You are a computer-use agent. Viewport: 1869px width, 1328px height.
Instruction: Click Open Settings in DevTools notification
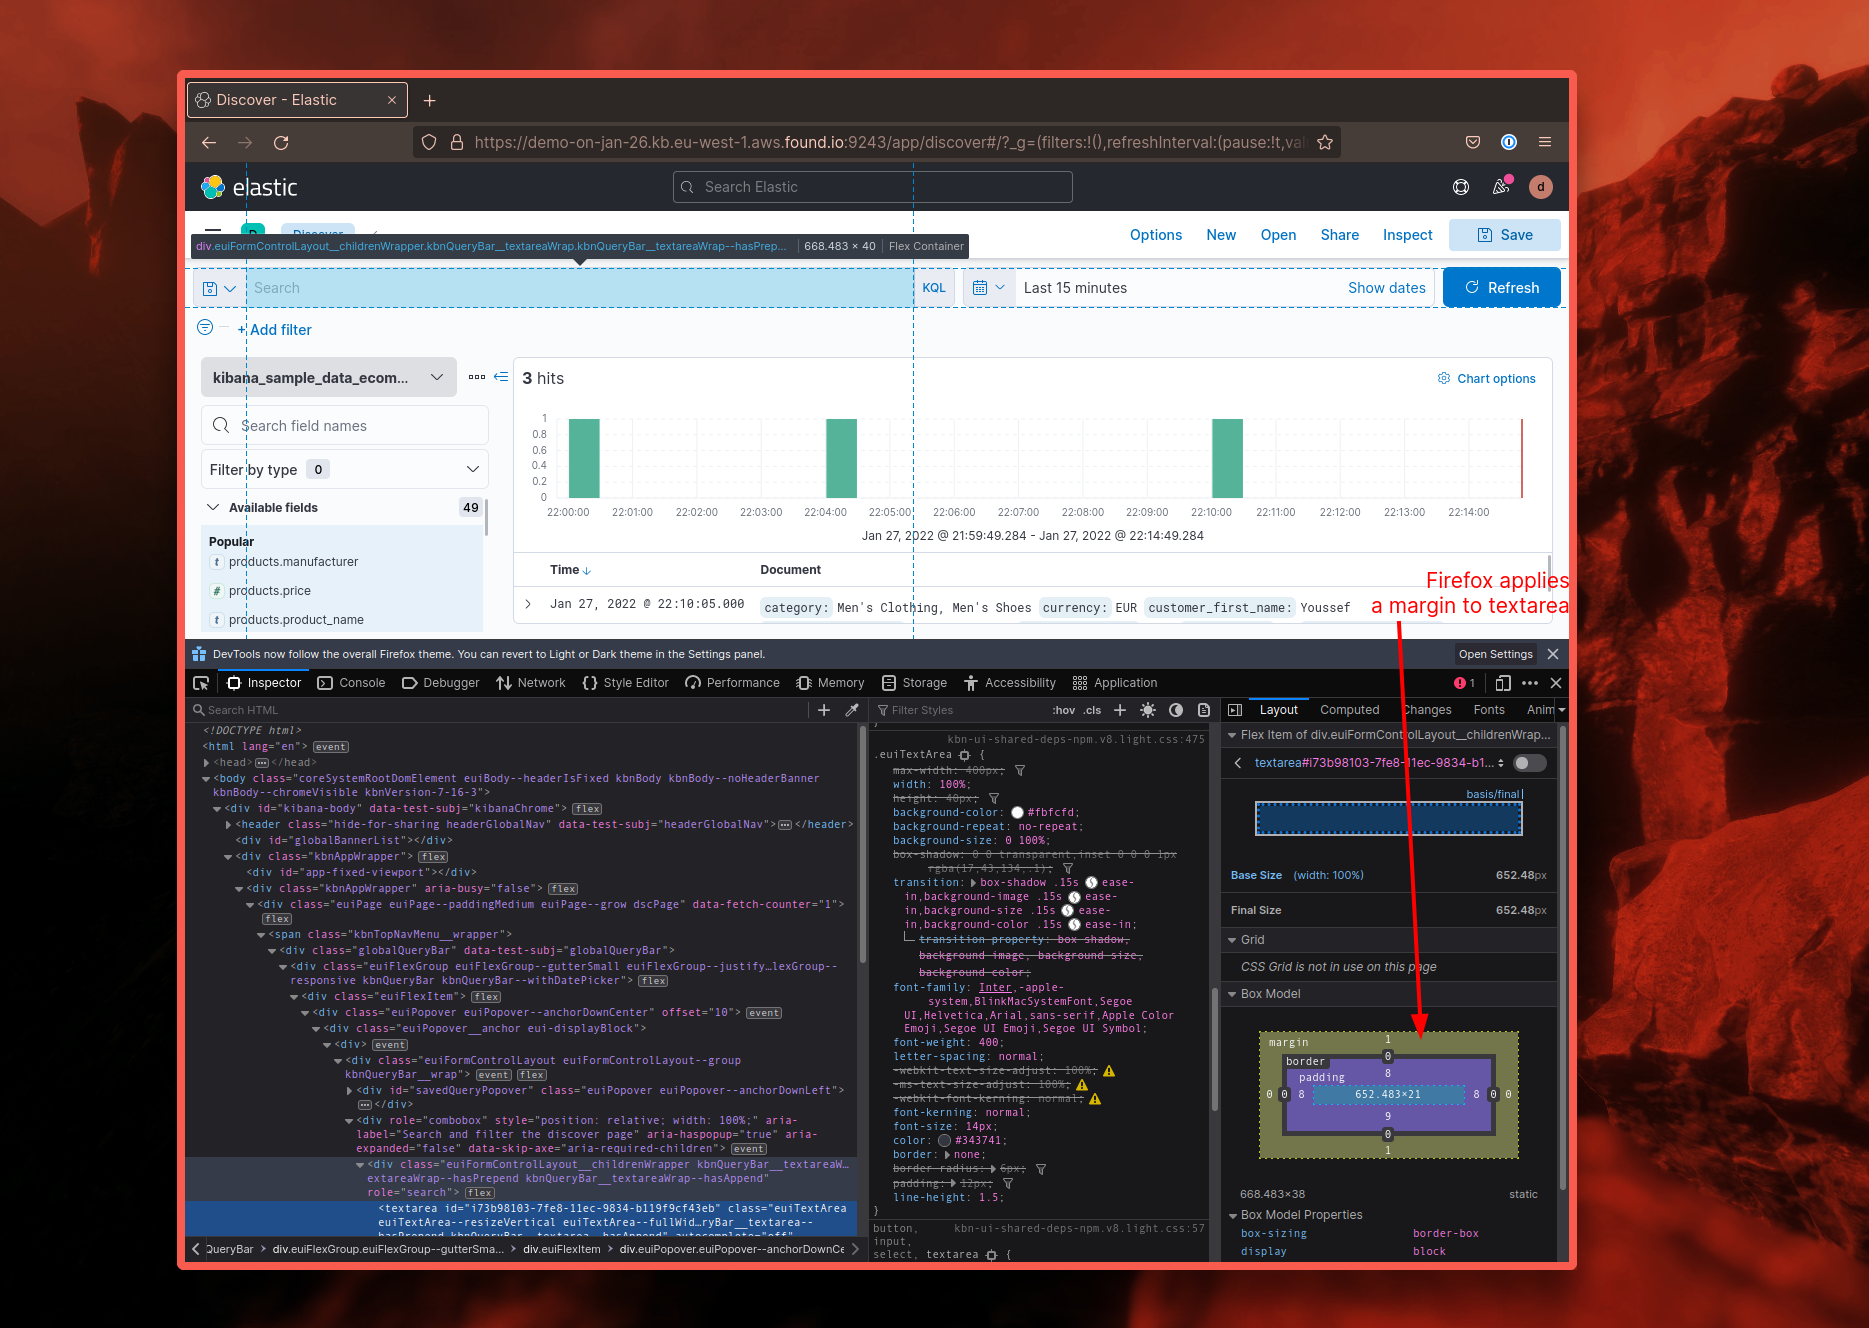pyautogui.click(x=1495, y=654)
